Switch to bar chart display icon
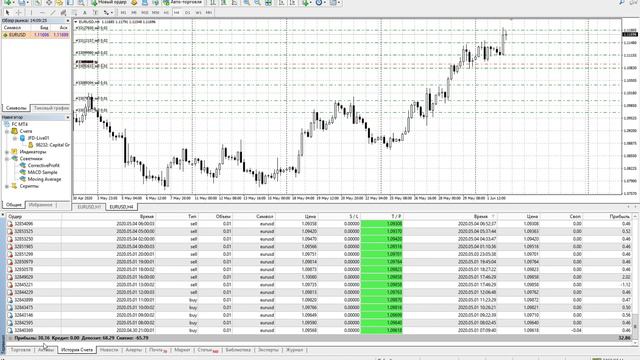Viewport: 640px width, 360px height. tap(213, 2)
